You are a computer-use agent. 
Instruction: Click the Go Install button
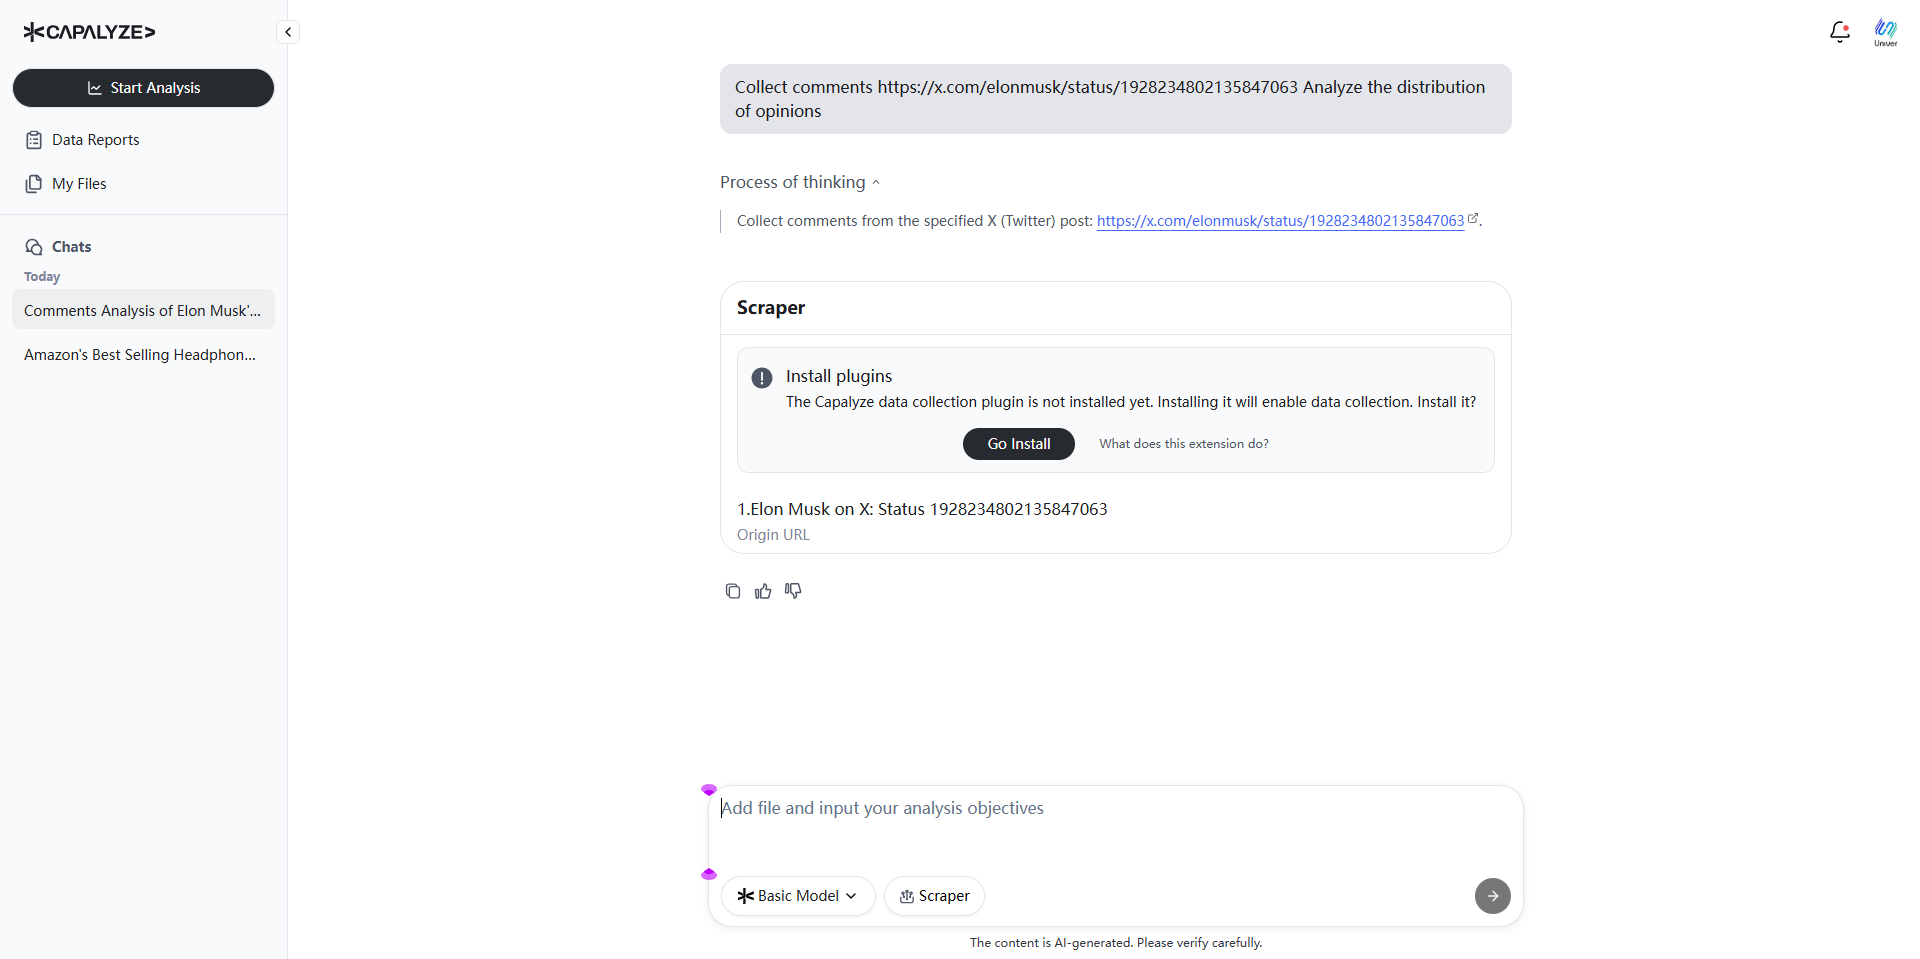(1018, 444)
